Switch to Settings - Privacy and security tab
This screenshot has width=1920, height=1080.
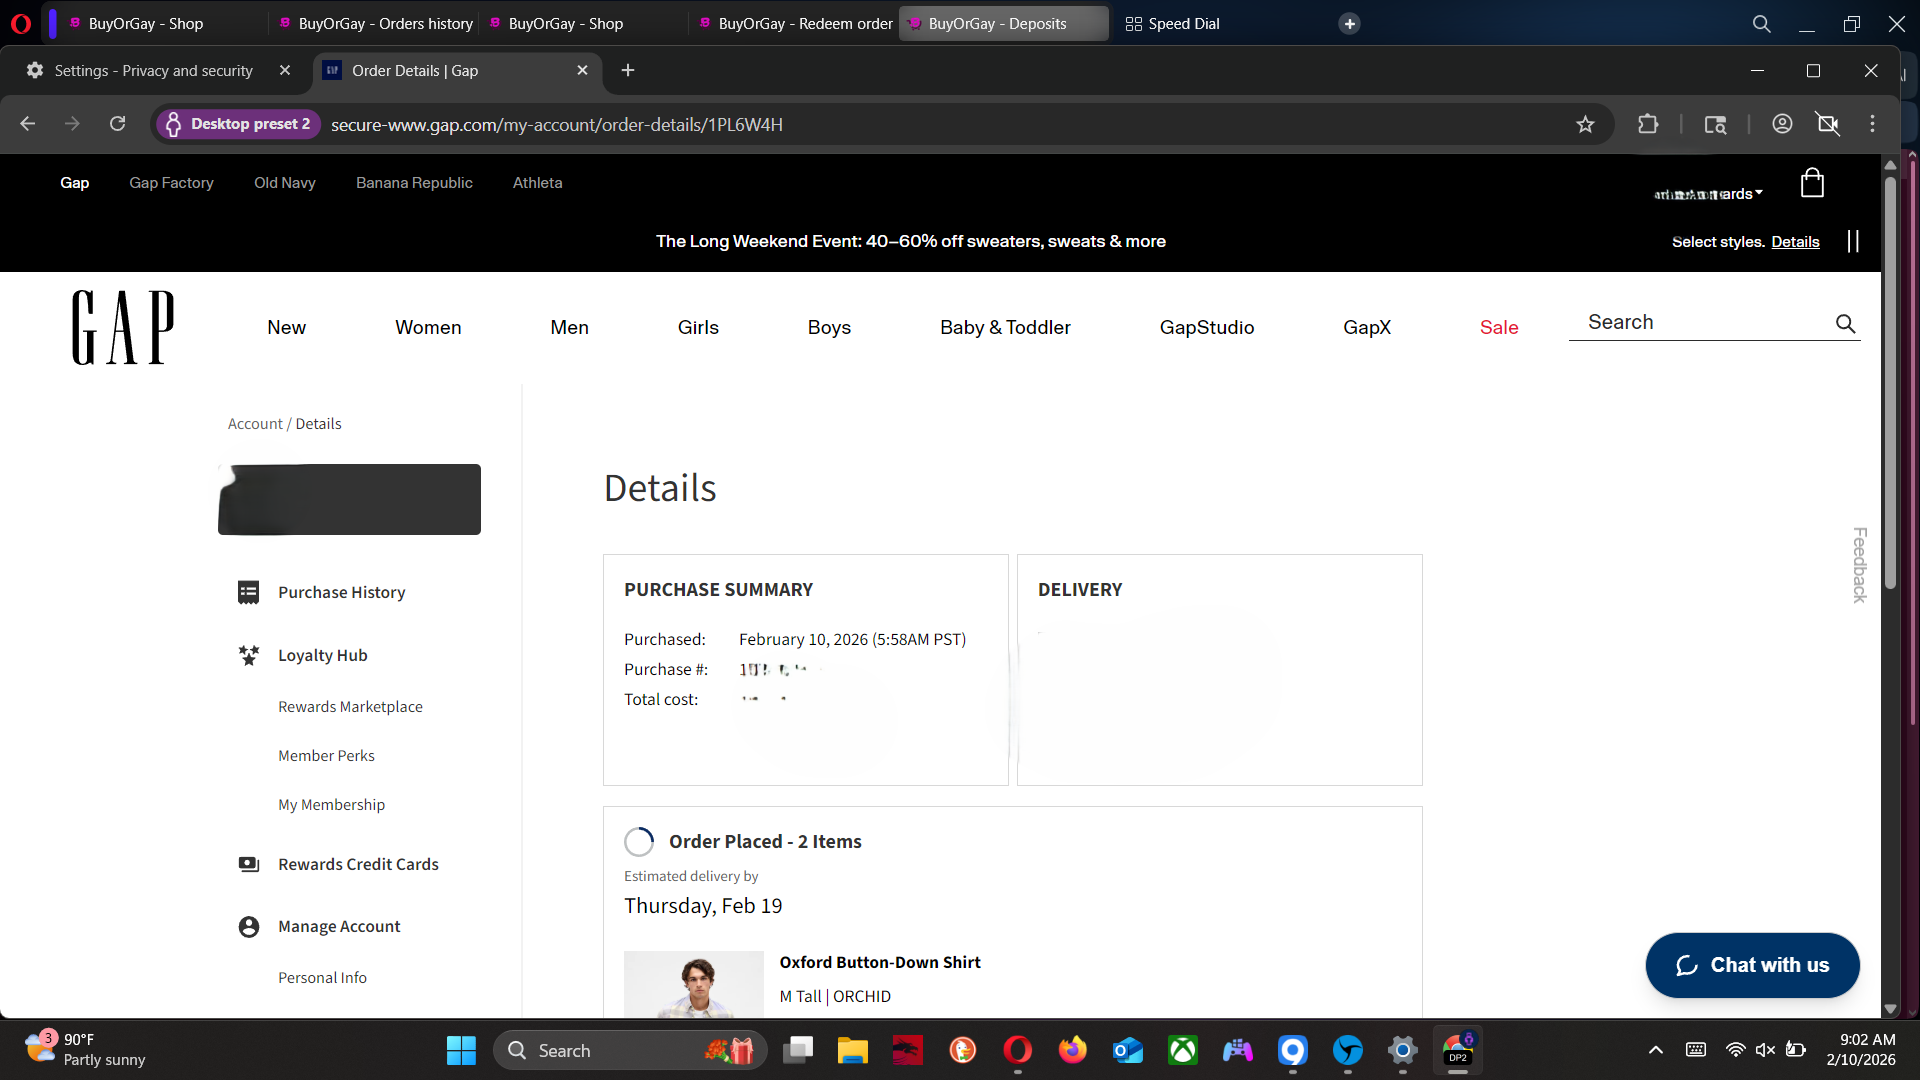point(153,71)
